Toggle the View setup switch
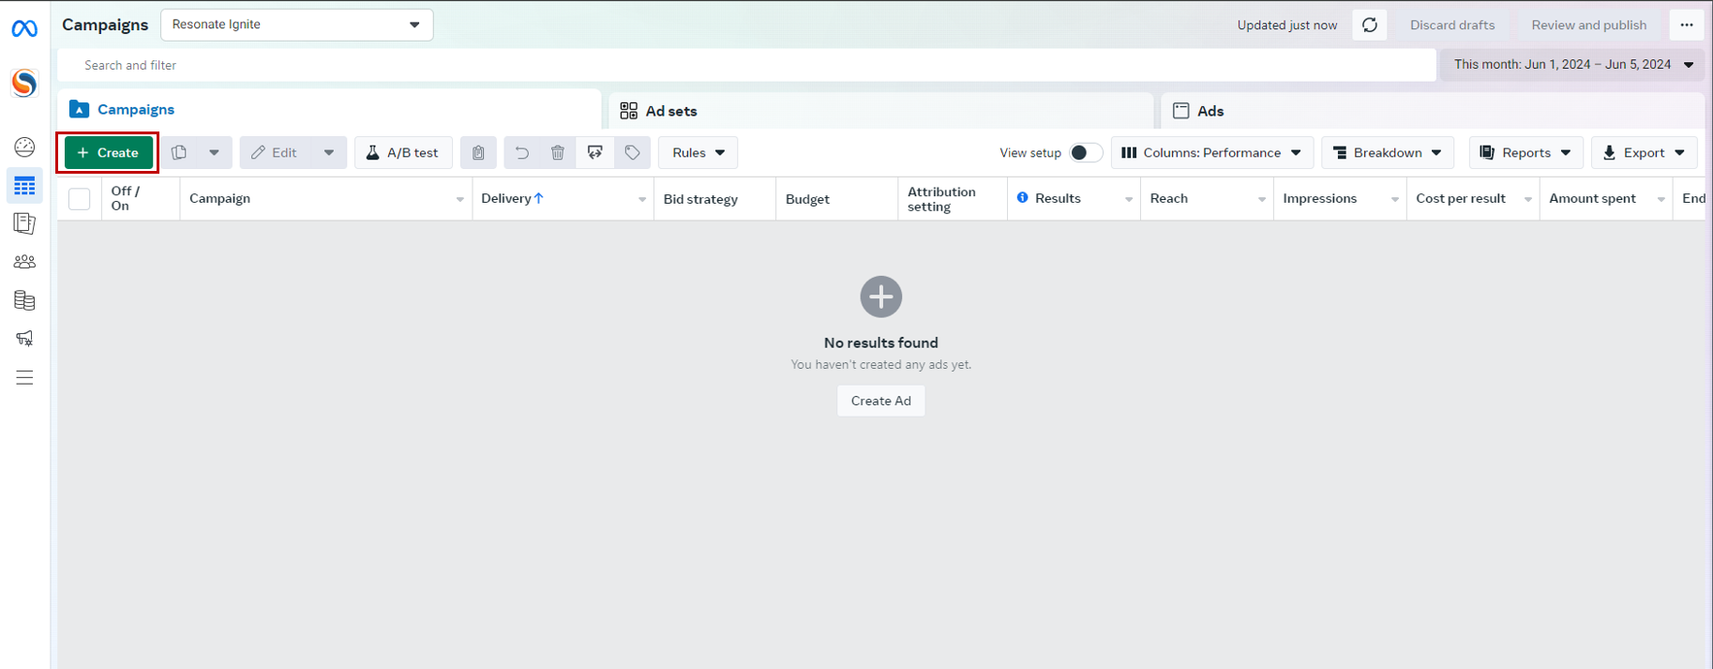The height and width of the screenshot is (669, 1713). (1085, 153)
